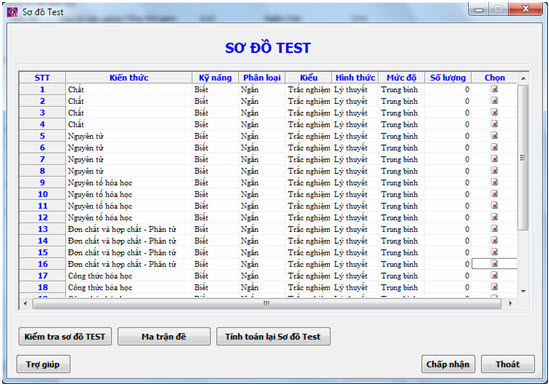Click the horizontal scrollbar left arrow
The height and width of the screenshot is (385, 549).
pyautogui.click(x=25, y=303)
